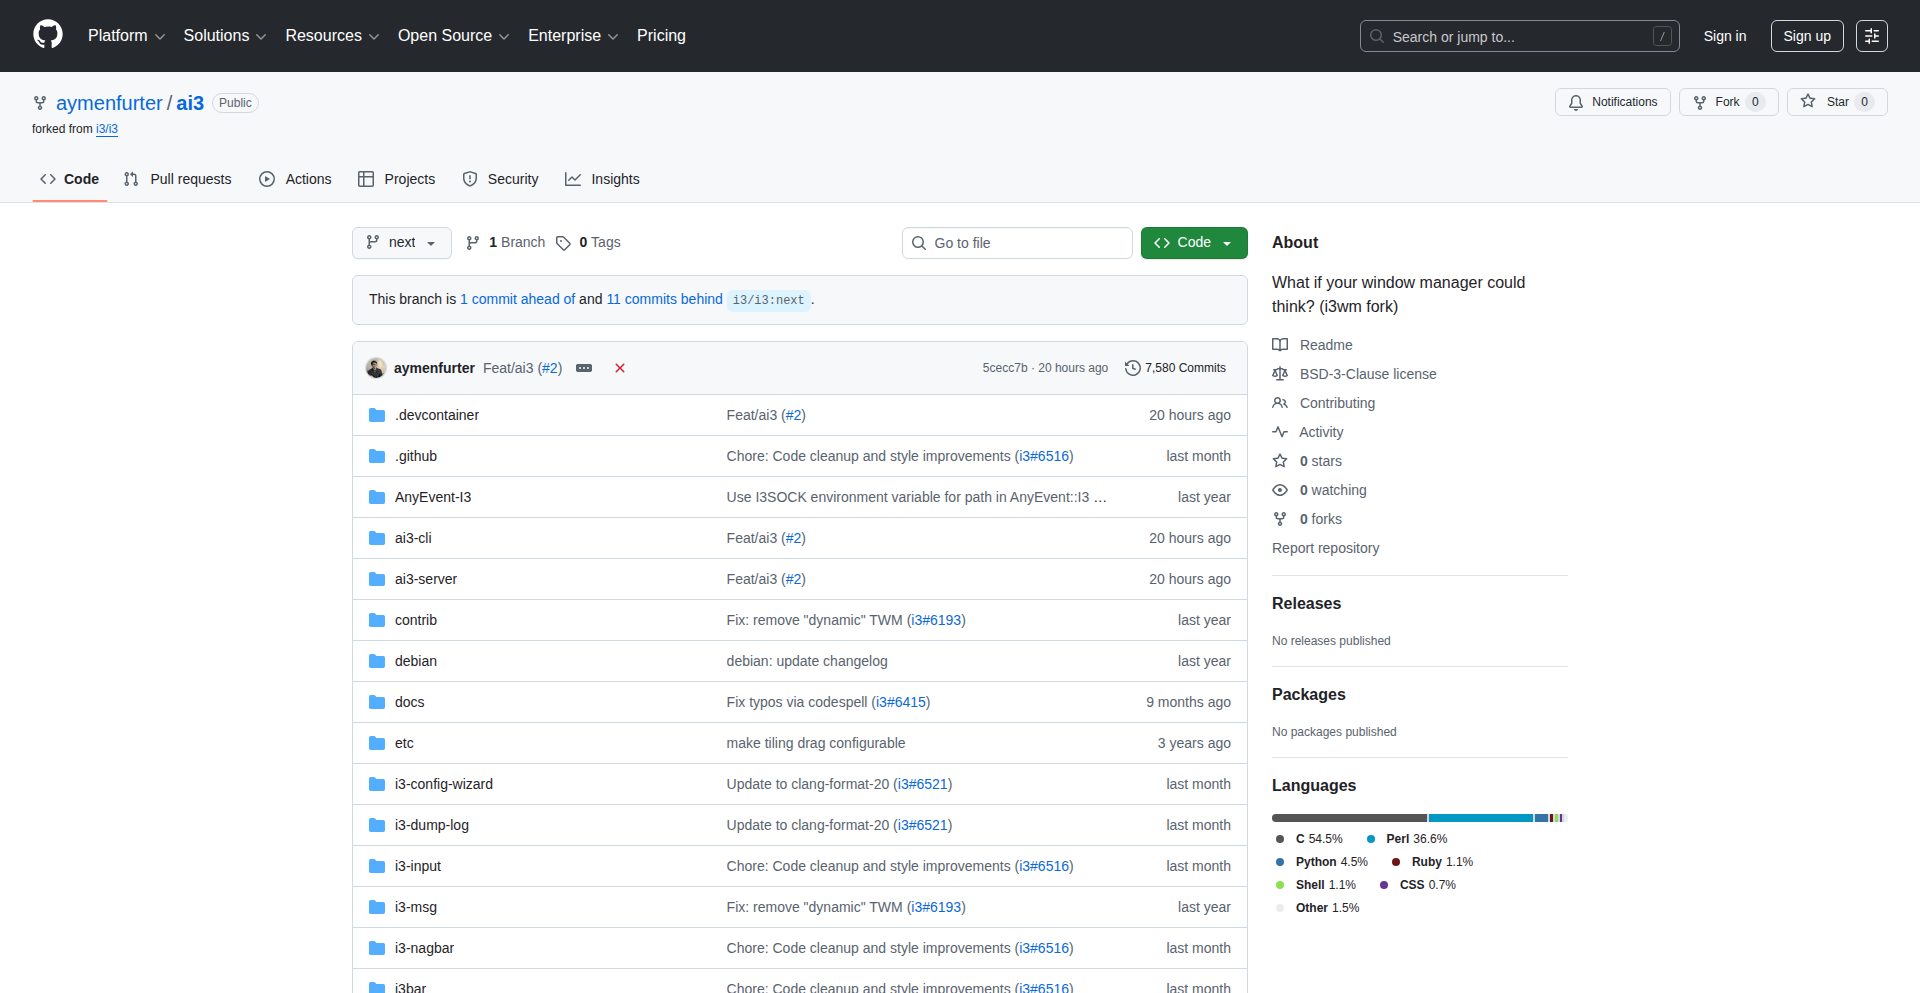Viewport: 1920px width, 993px height.
Task: Click the Activity pulse icon
Action: tap(1280, 432)
